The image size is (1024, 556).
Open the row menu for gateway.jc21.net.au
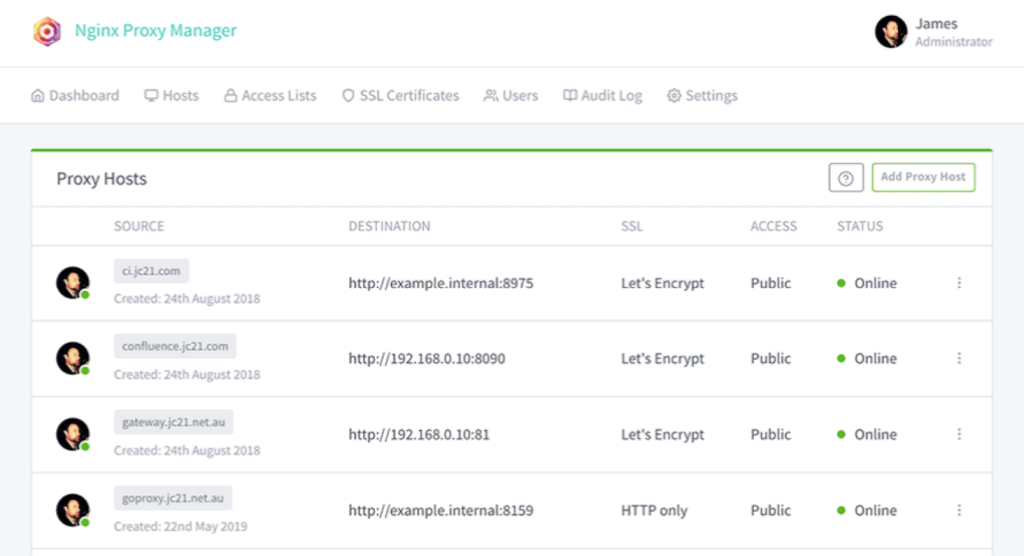coord(959,434)
